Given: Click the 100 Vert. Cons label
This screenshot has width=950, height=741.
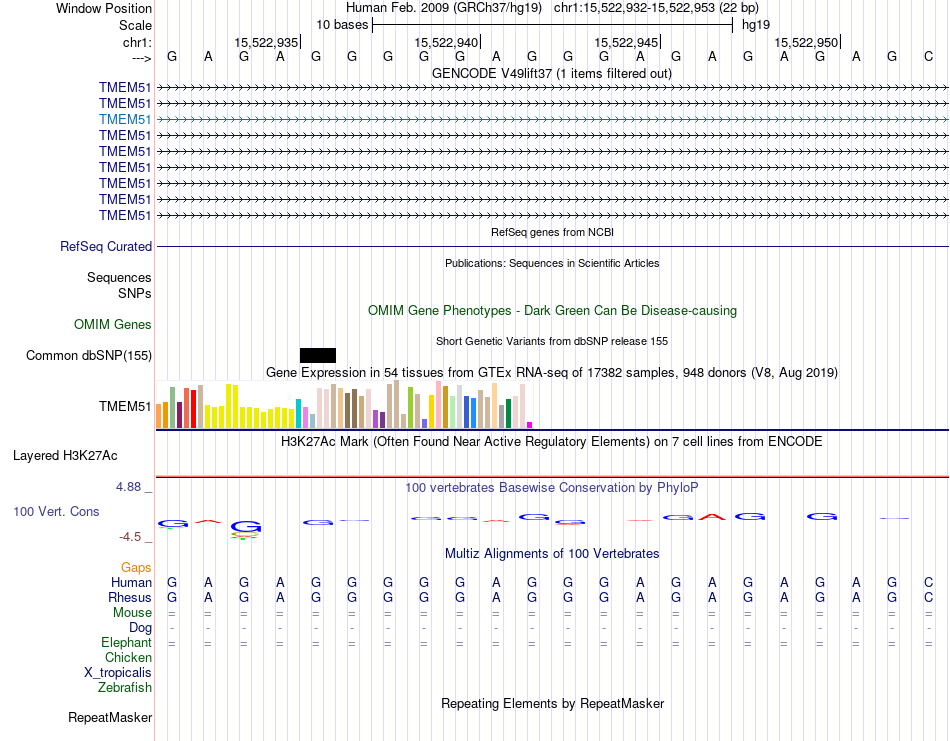Looking at the screenshot, I should [x=56, y=512].
